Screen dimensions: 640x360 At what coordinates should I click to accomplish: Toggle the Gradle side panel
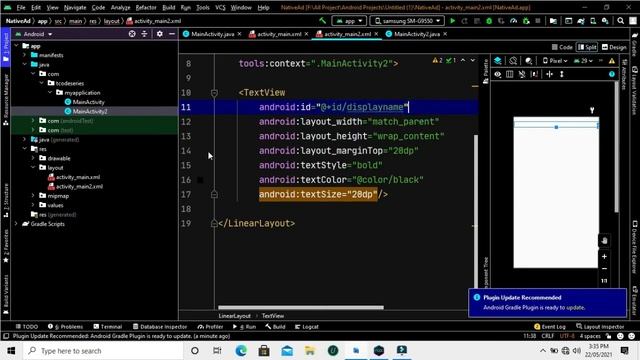click(634, 45)
